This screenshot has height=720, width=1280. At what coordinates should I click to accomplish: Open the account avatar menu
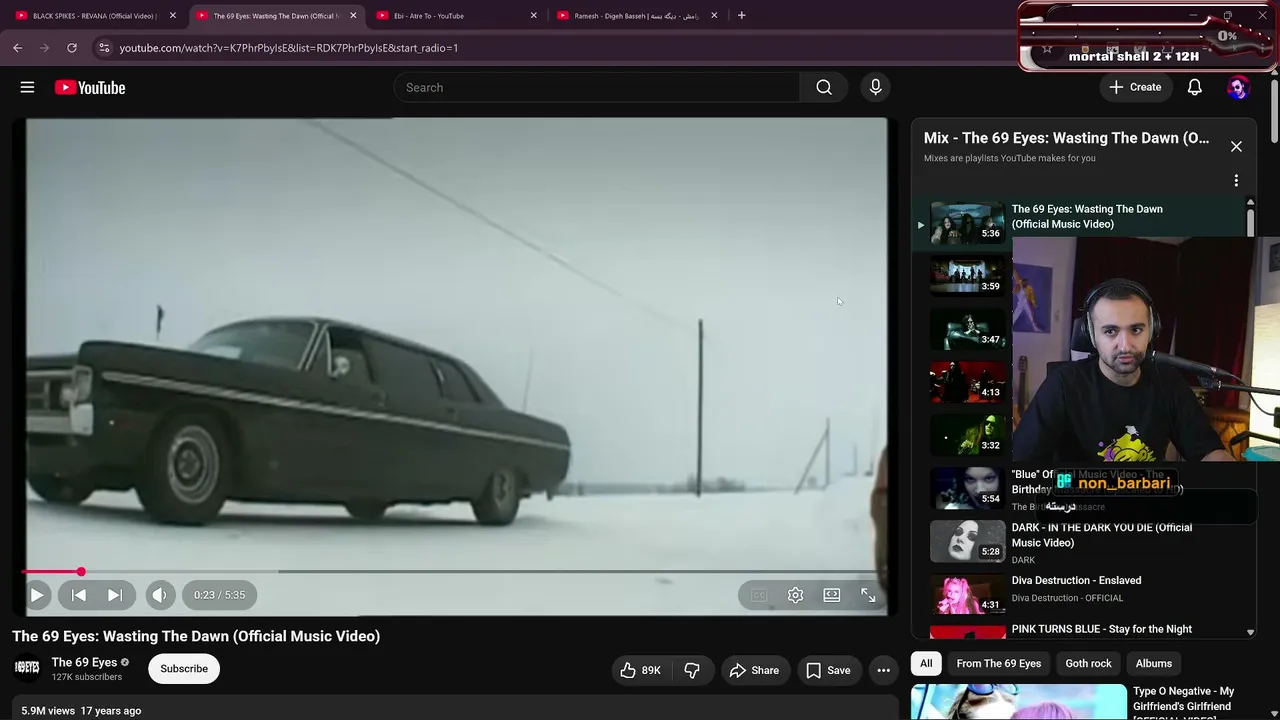[x=1238, y=87]
